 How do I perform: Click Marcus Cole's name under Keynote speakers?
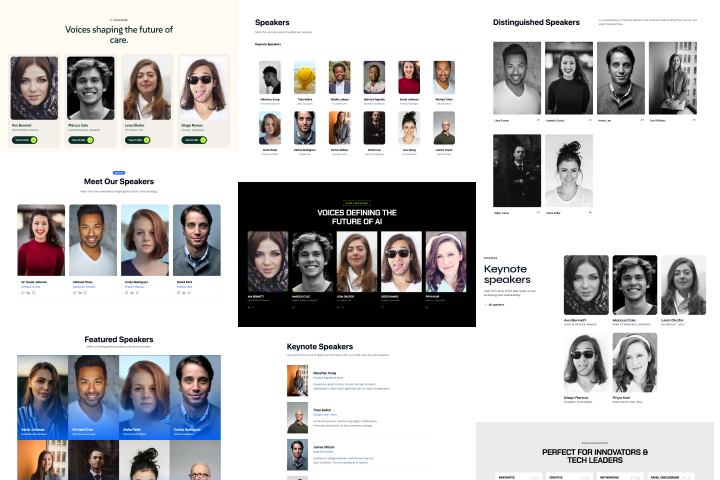pyautogui.click(x=624, y=320)
